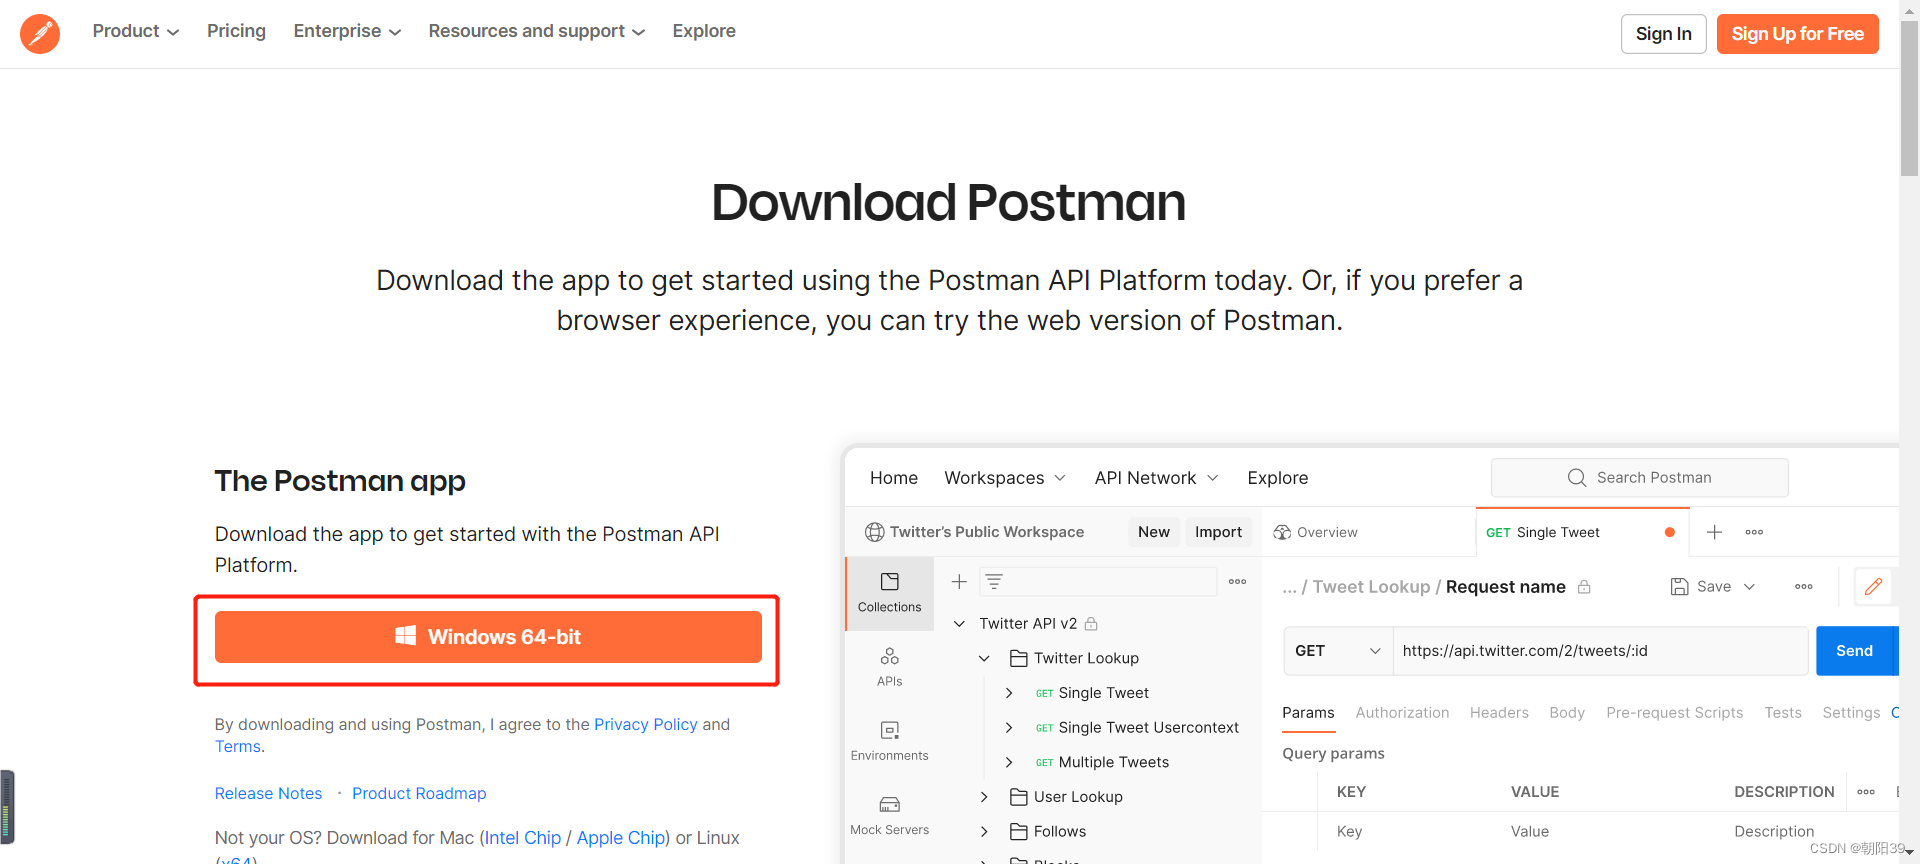Screen dimensions: 1920x864
Task: Open the Product dropdown menu
Action: point(135,31)
